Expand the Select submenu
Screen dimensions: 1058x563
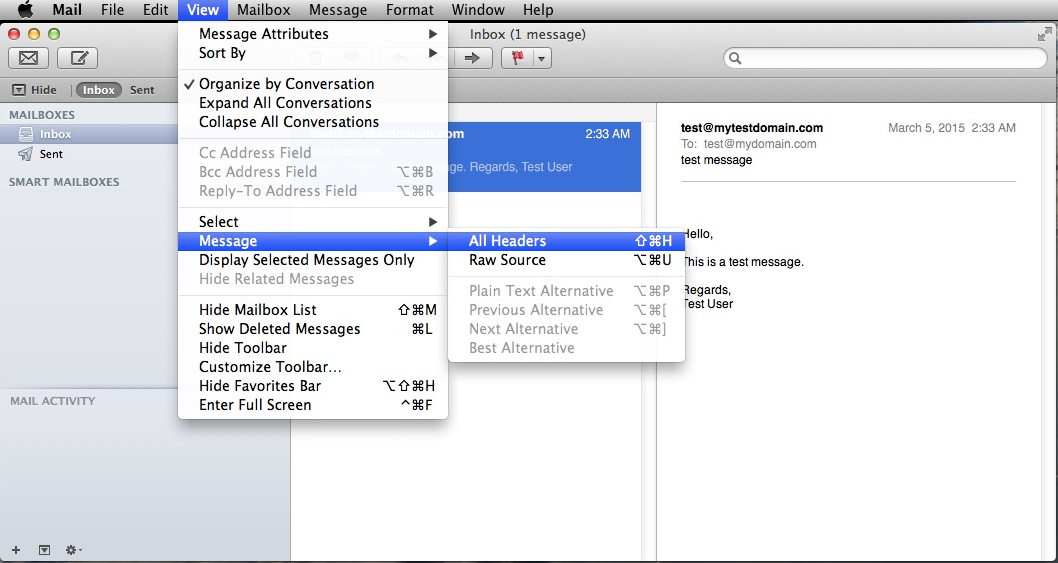coord(313,221)
